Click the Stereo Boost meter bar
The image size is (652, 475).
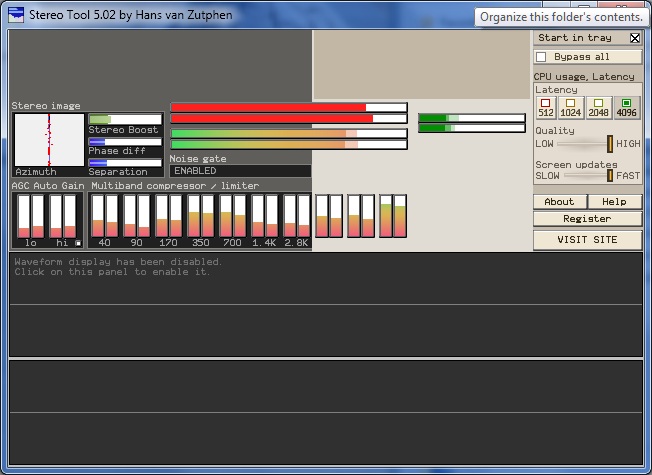(x=125, y=119)
